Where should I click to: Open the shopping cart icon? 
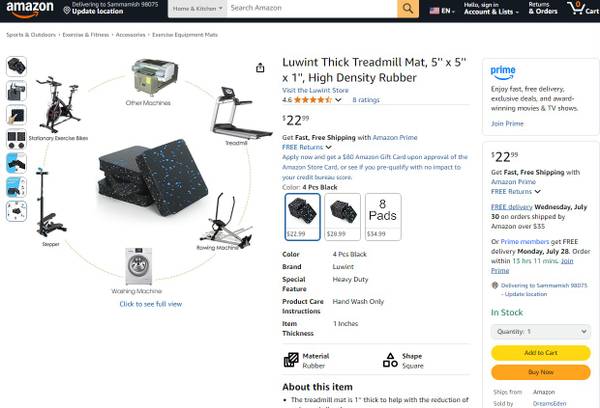click(x=583, y=8)
